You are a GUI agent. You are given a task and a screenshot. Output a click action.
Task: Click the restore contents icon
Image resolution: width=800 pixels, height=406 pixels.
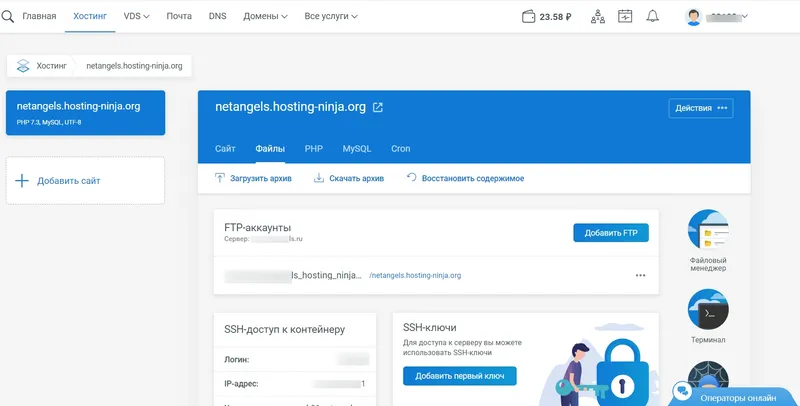click(411, 177)
